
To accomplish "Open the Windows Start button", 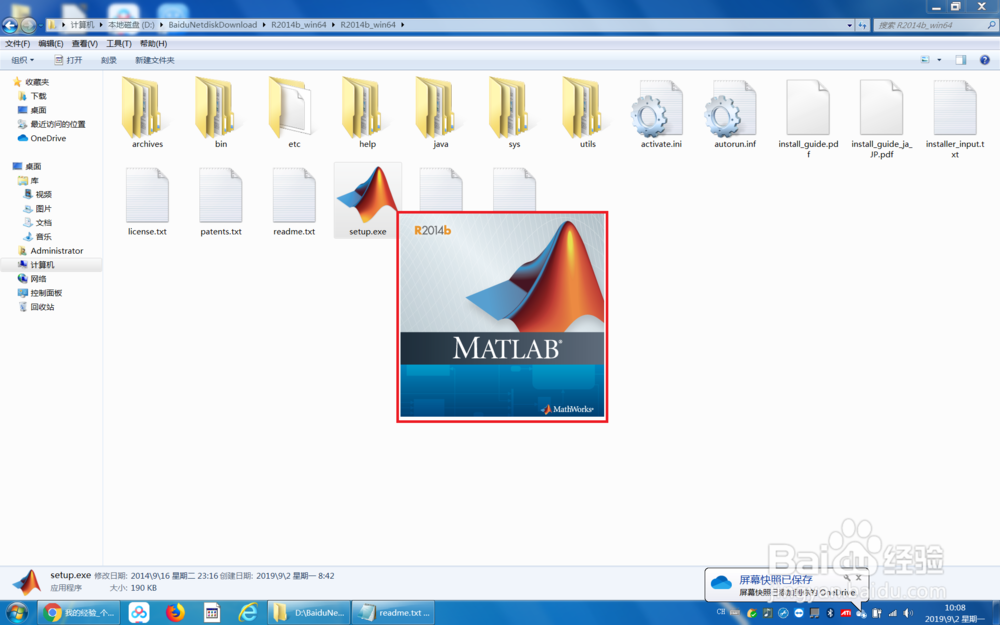I will tap(16, 613).
